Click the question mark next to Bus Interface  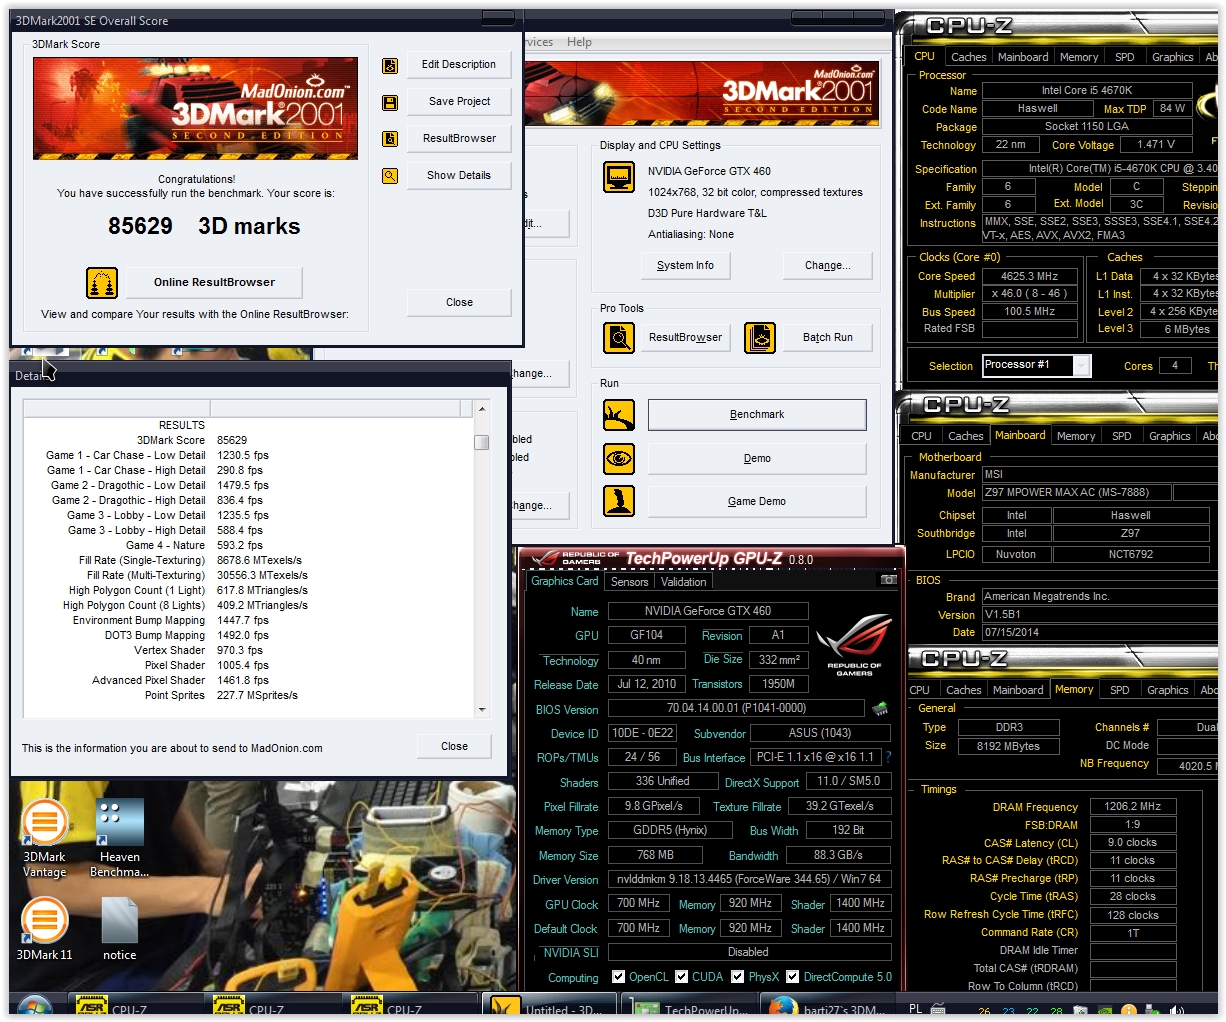(888, 757)
